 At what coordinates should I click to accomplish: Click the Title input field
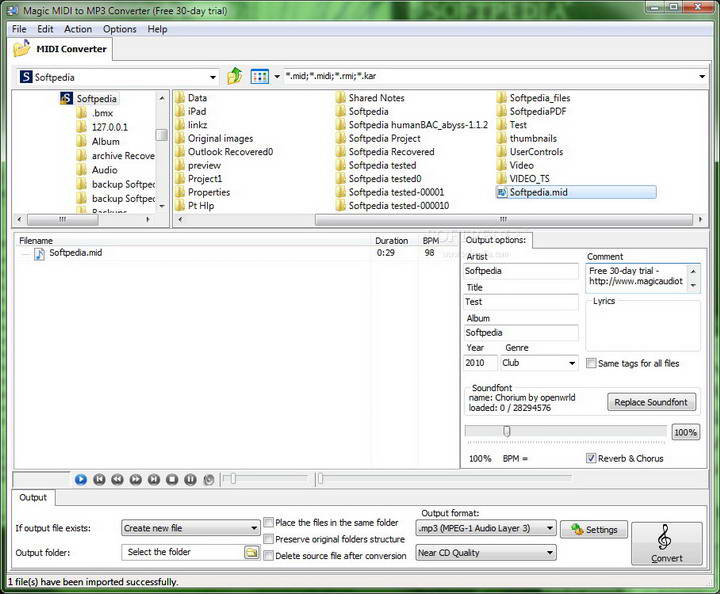pos(521,302)
